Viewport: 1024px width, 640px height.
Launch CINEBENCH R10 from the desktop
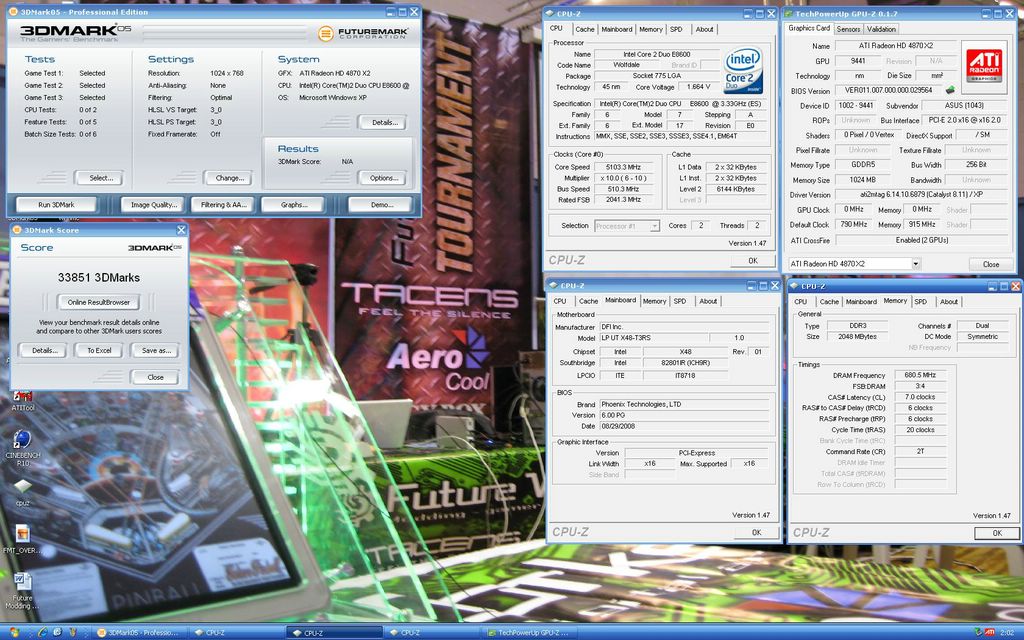(x=22, y=447)
